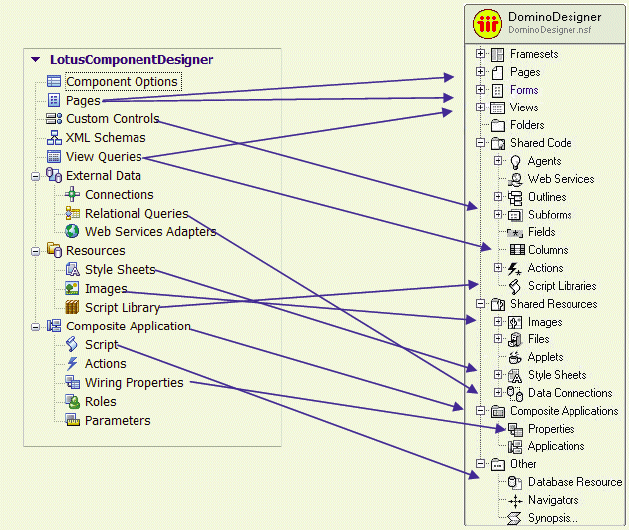Collapse the External Data node
This screenshot has height=530, width=629.
pos(36,176)
